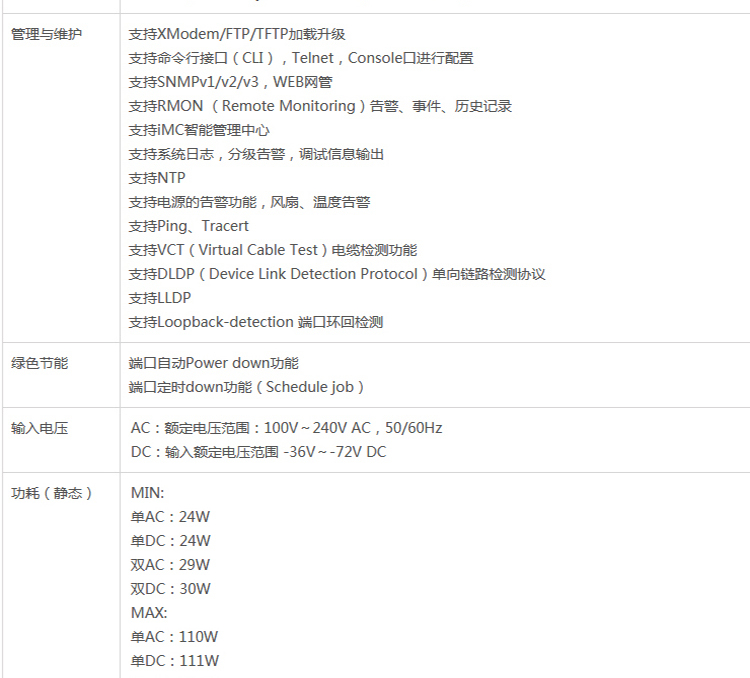Click the 支持系统日志 分级告警 line

click(256, 154)
